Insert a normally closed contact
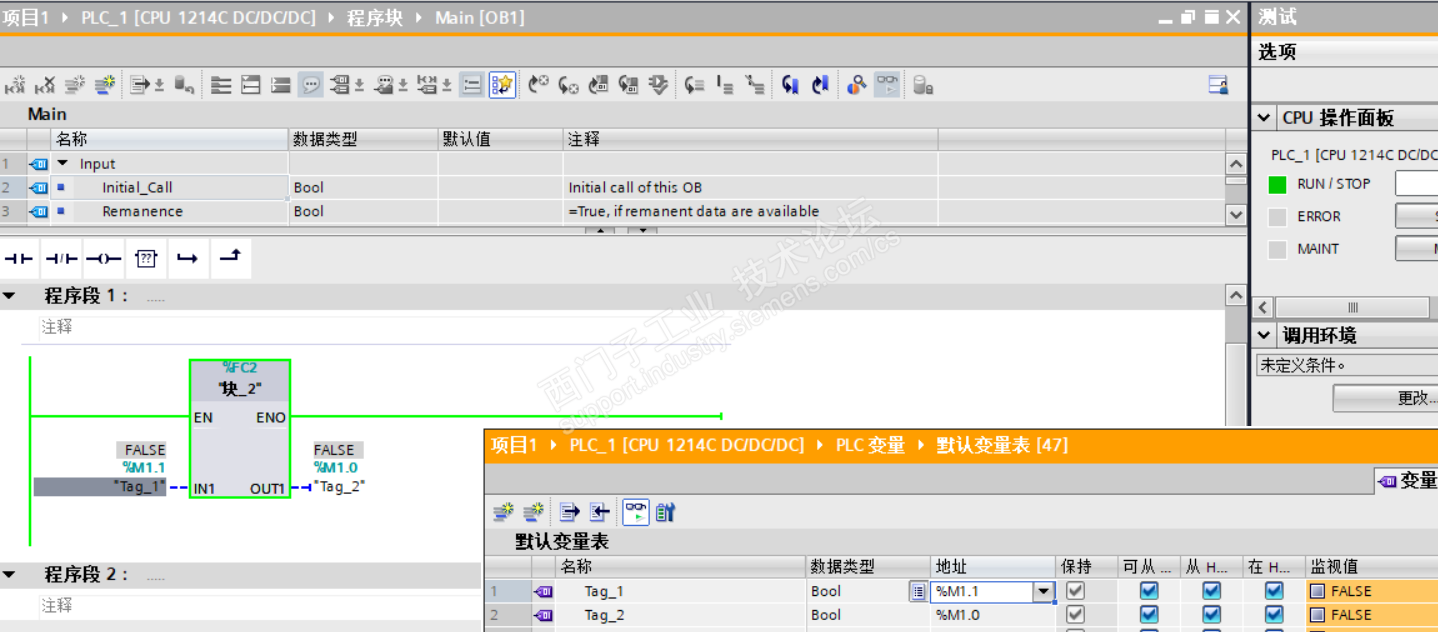This screenshot has height=632, width=1438. pos(62,259)
